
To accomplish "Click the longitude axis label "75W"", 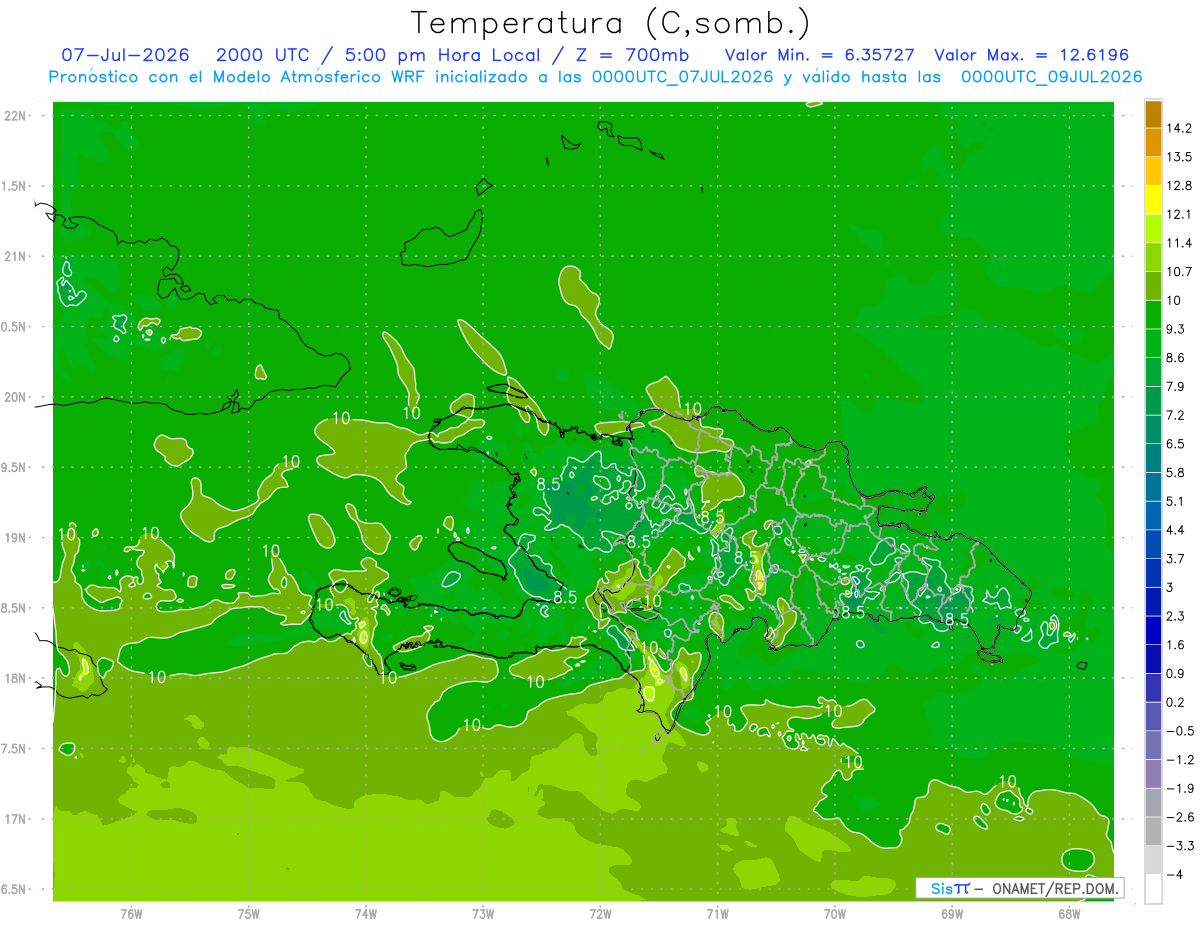I will pos(249,914).
